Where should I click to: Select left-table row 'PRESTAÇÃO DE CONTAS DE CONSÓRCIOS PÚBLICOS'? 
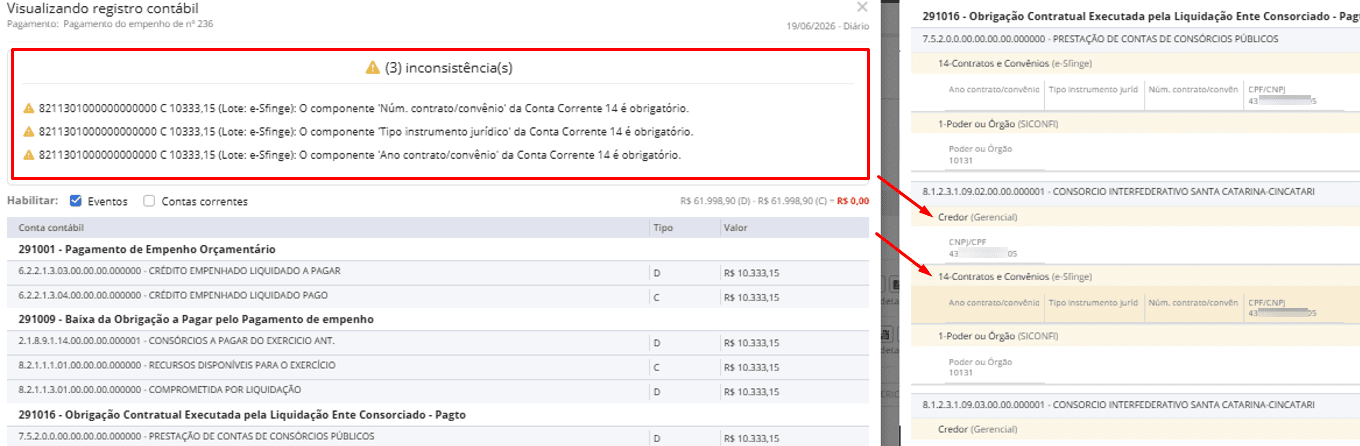pos(438,436)
